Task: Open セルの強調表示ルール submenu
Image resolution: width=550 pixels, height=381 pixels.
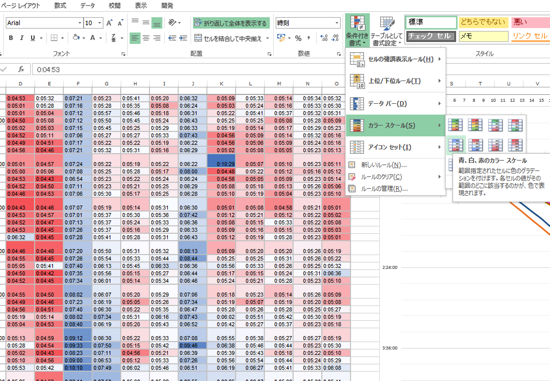Action: pos(396,59)
